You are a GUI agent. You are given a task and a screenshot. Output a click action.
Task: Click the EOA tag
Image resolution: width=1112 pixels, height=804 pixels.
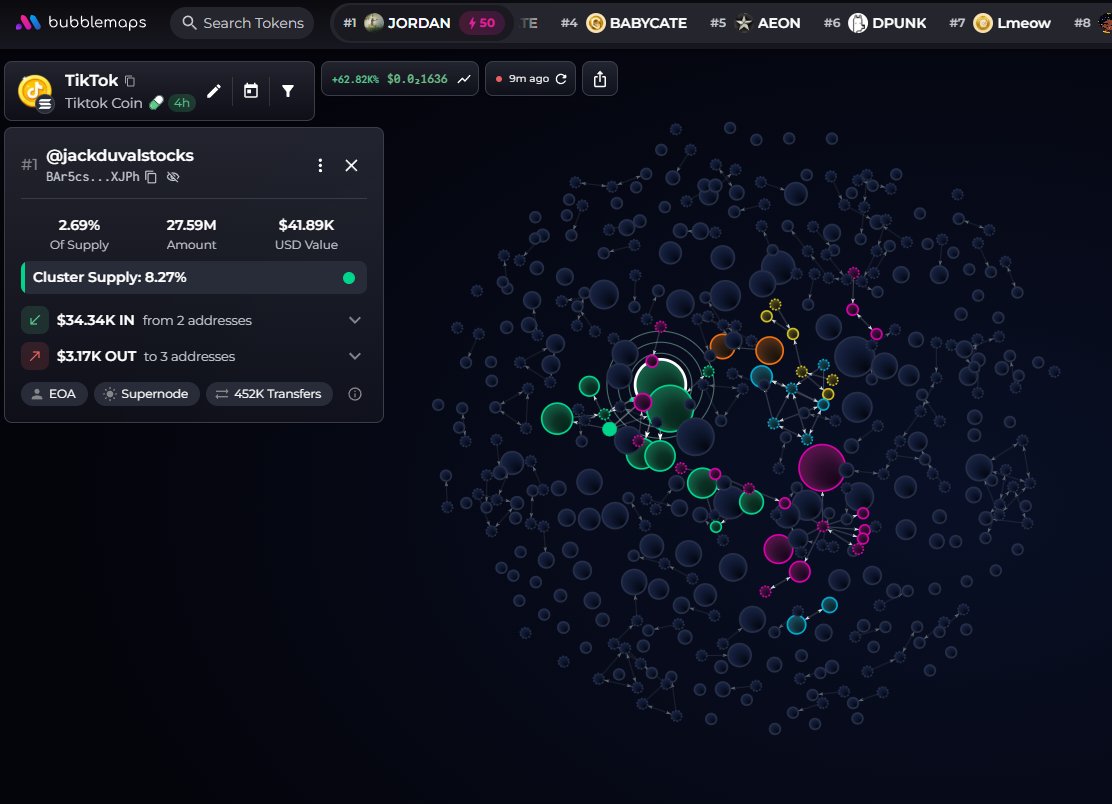click(54, 393)
